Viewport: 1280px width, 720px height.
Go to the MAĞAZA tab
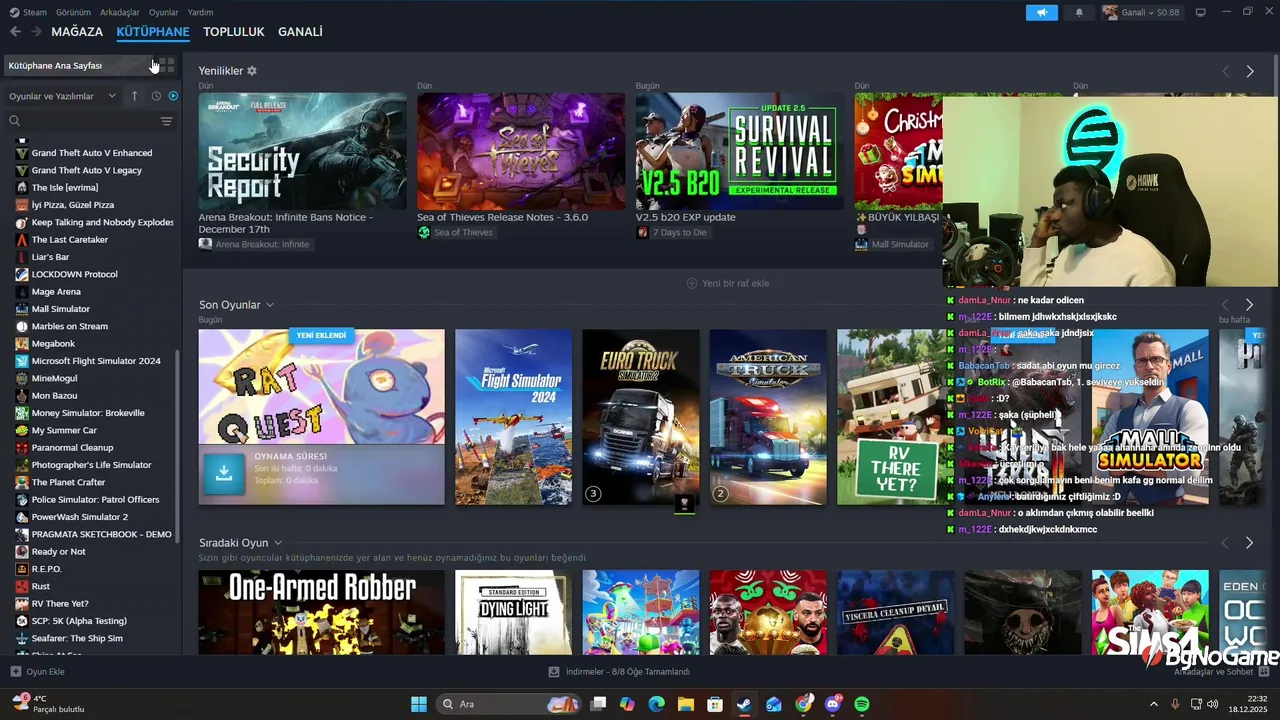pos(77,32)
